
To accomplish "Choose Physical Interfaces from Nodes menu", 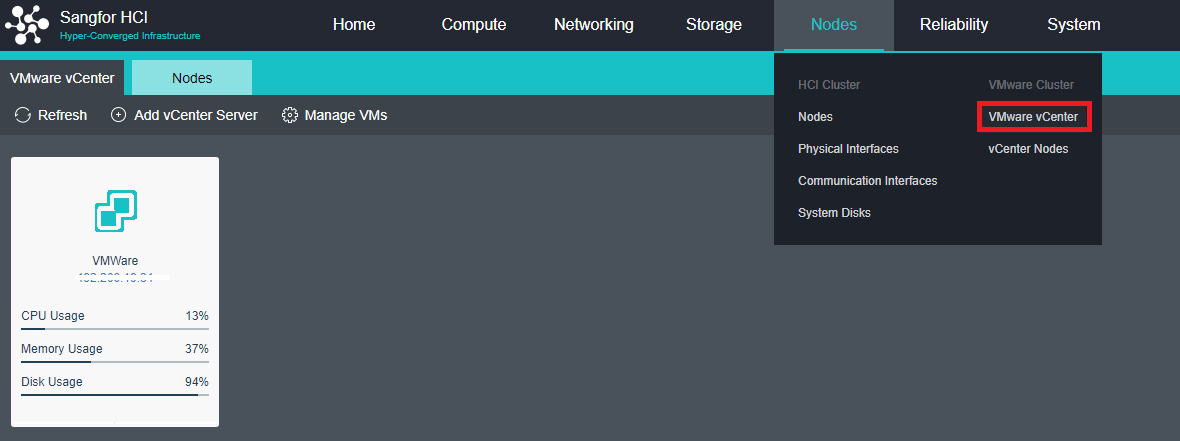I will (x=848, y=149).
